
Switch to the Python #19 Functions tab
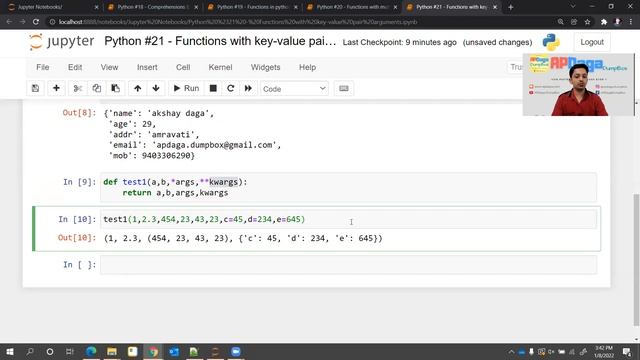tap(252, 7)
